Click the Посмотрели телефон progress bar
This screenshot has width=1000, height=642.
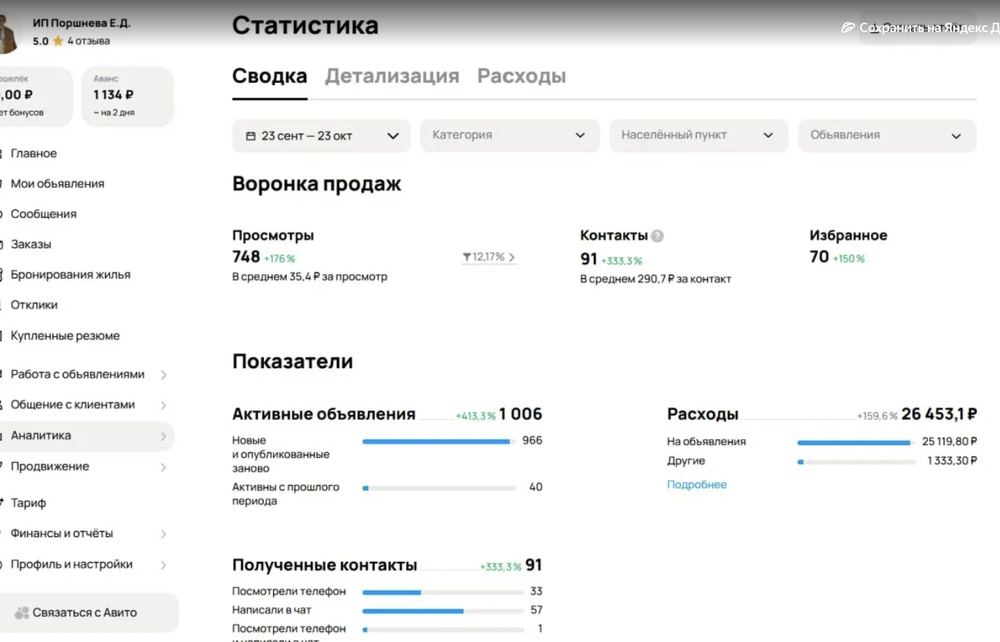(x=443, y=592)
